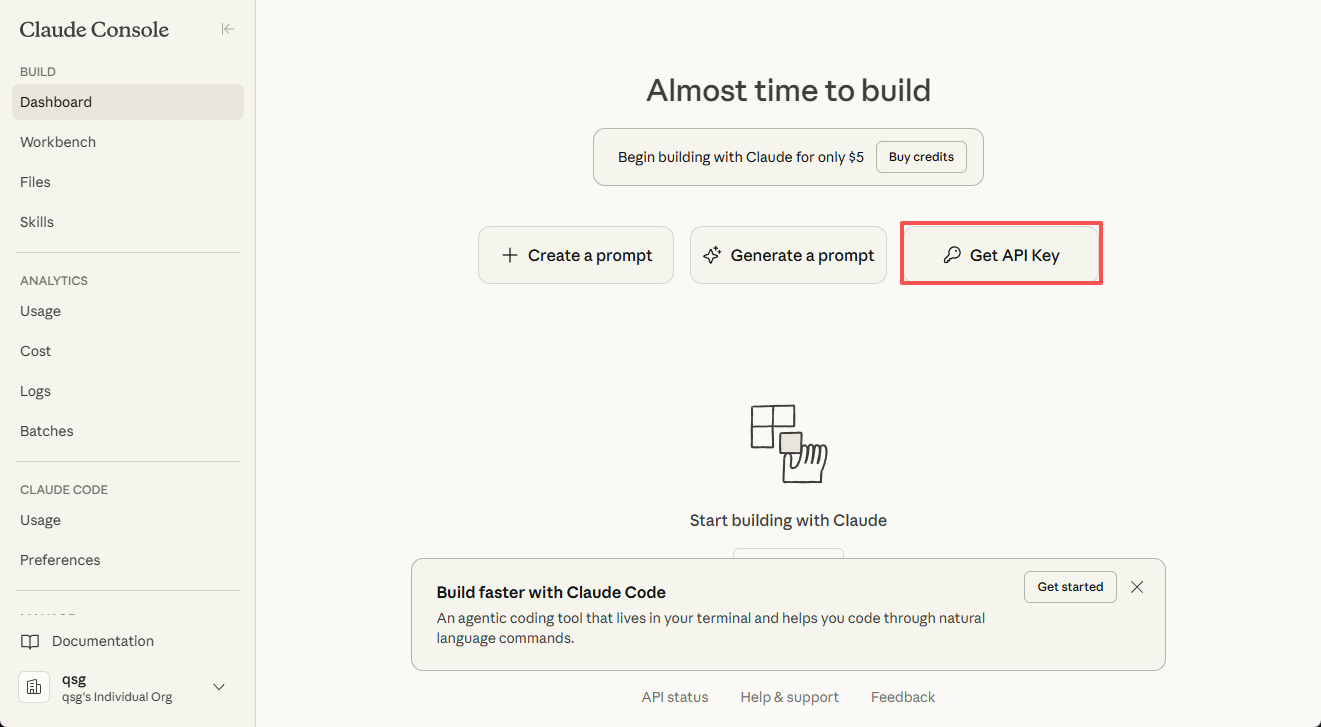
Task: Click the sparkle icon on Generate a prompt
Action: 712,255
